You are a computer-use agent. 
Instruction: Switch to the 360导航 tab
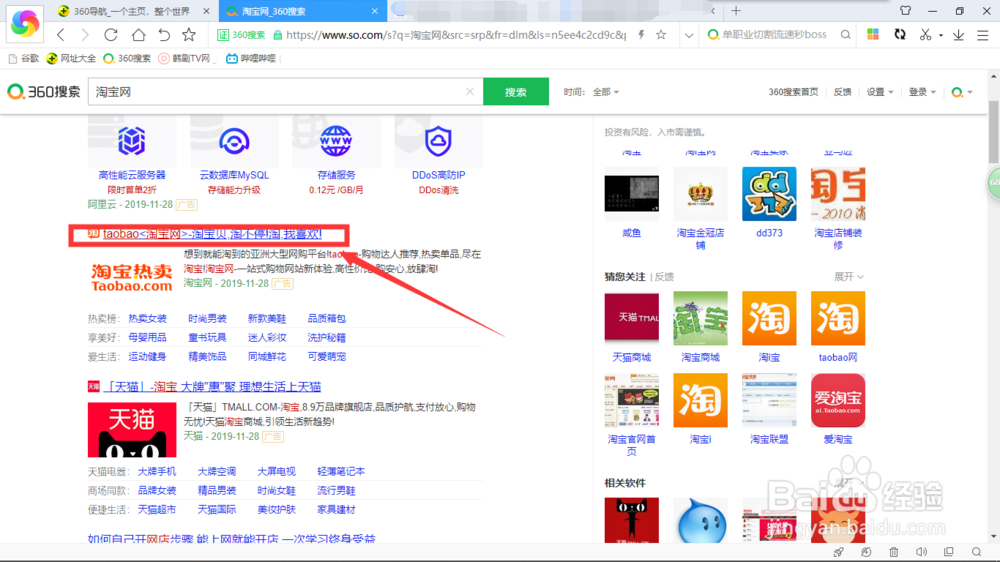tap(133, 11)
